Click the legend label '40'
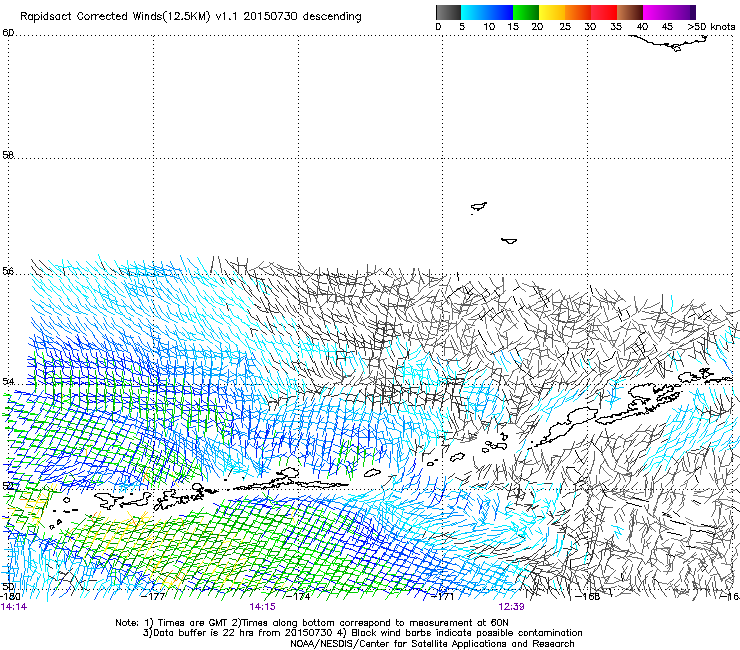This screenshot has width=740, height=650. tap(642, 27)
